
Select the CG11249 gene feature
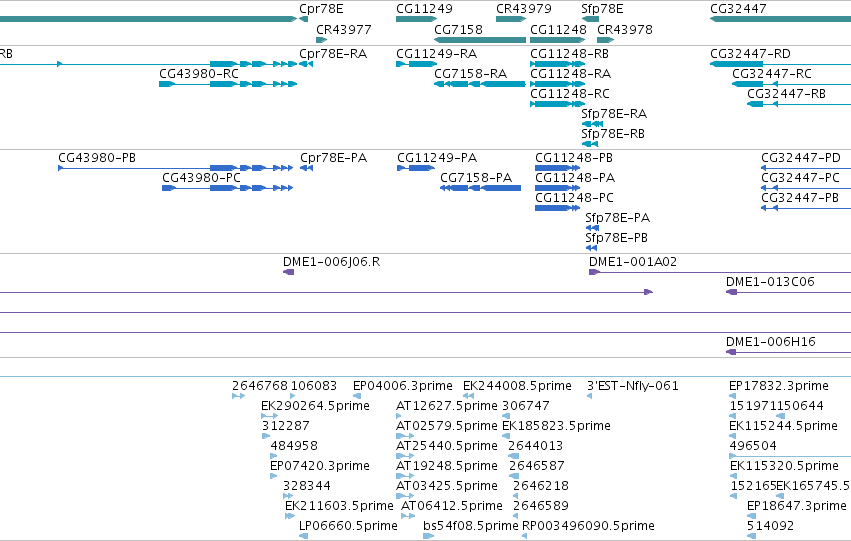click(416, 19)
